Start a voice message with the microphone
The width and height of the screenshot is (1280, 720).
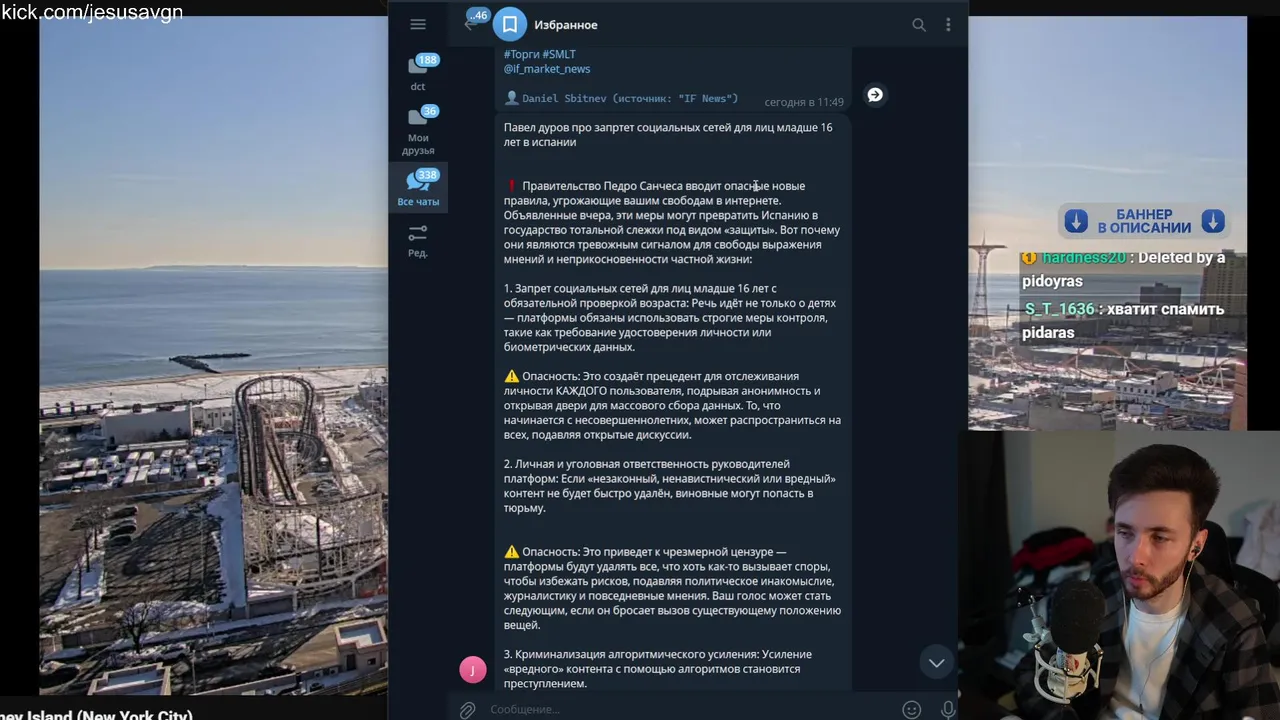point(947,710)
